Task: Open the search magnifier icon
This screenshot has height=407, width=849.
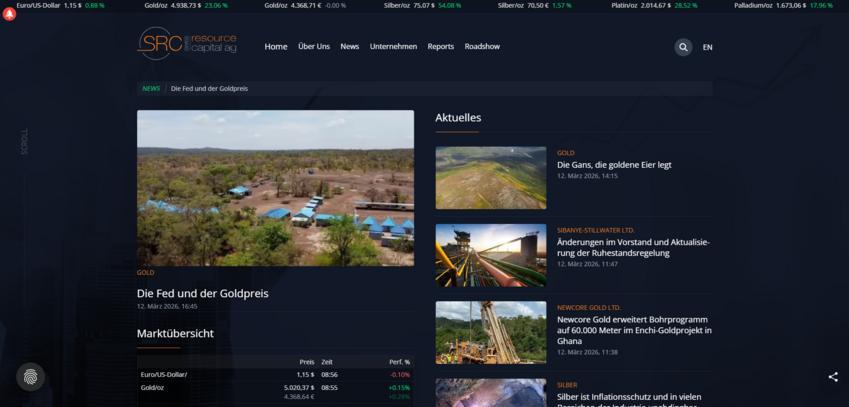Action: [683, 47]
